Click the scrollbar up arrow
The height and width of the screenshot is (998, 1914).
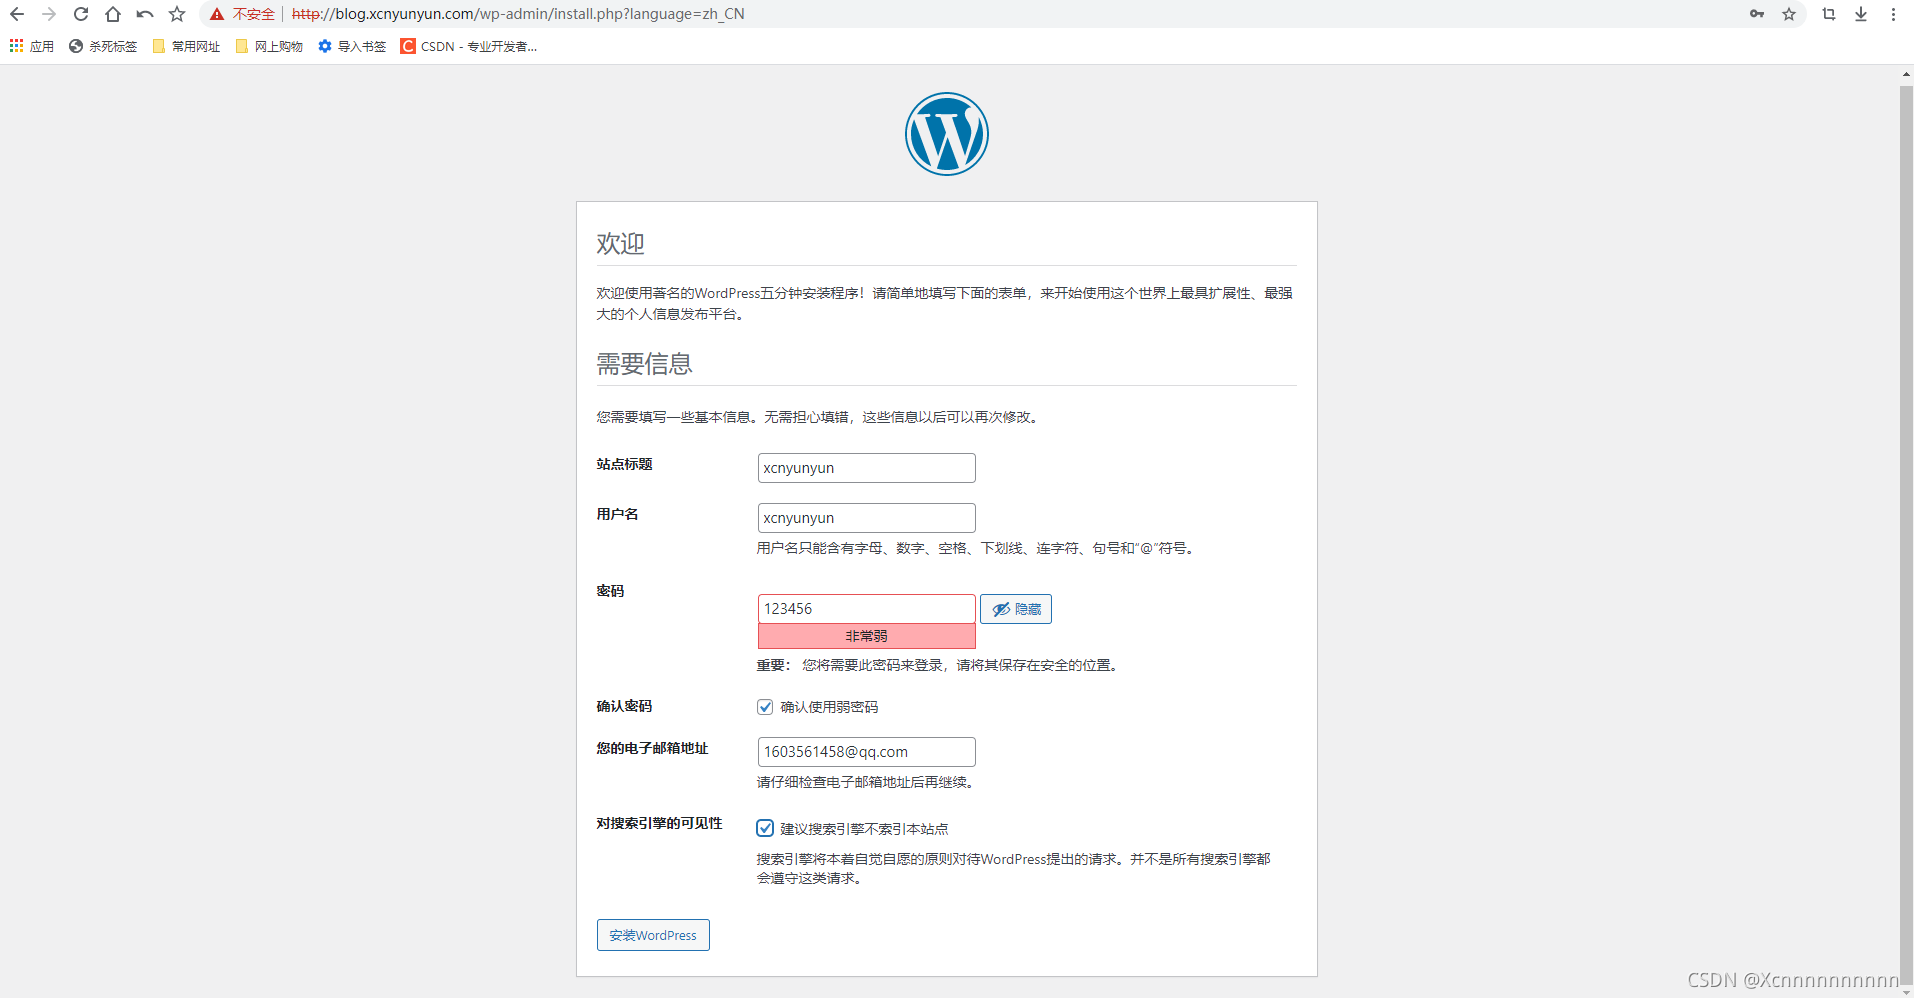[1906, 74]
